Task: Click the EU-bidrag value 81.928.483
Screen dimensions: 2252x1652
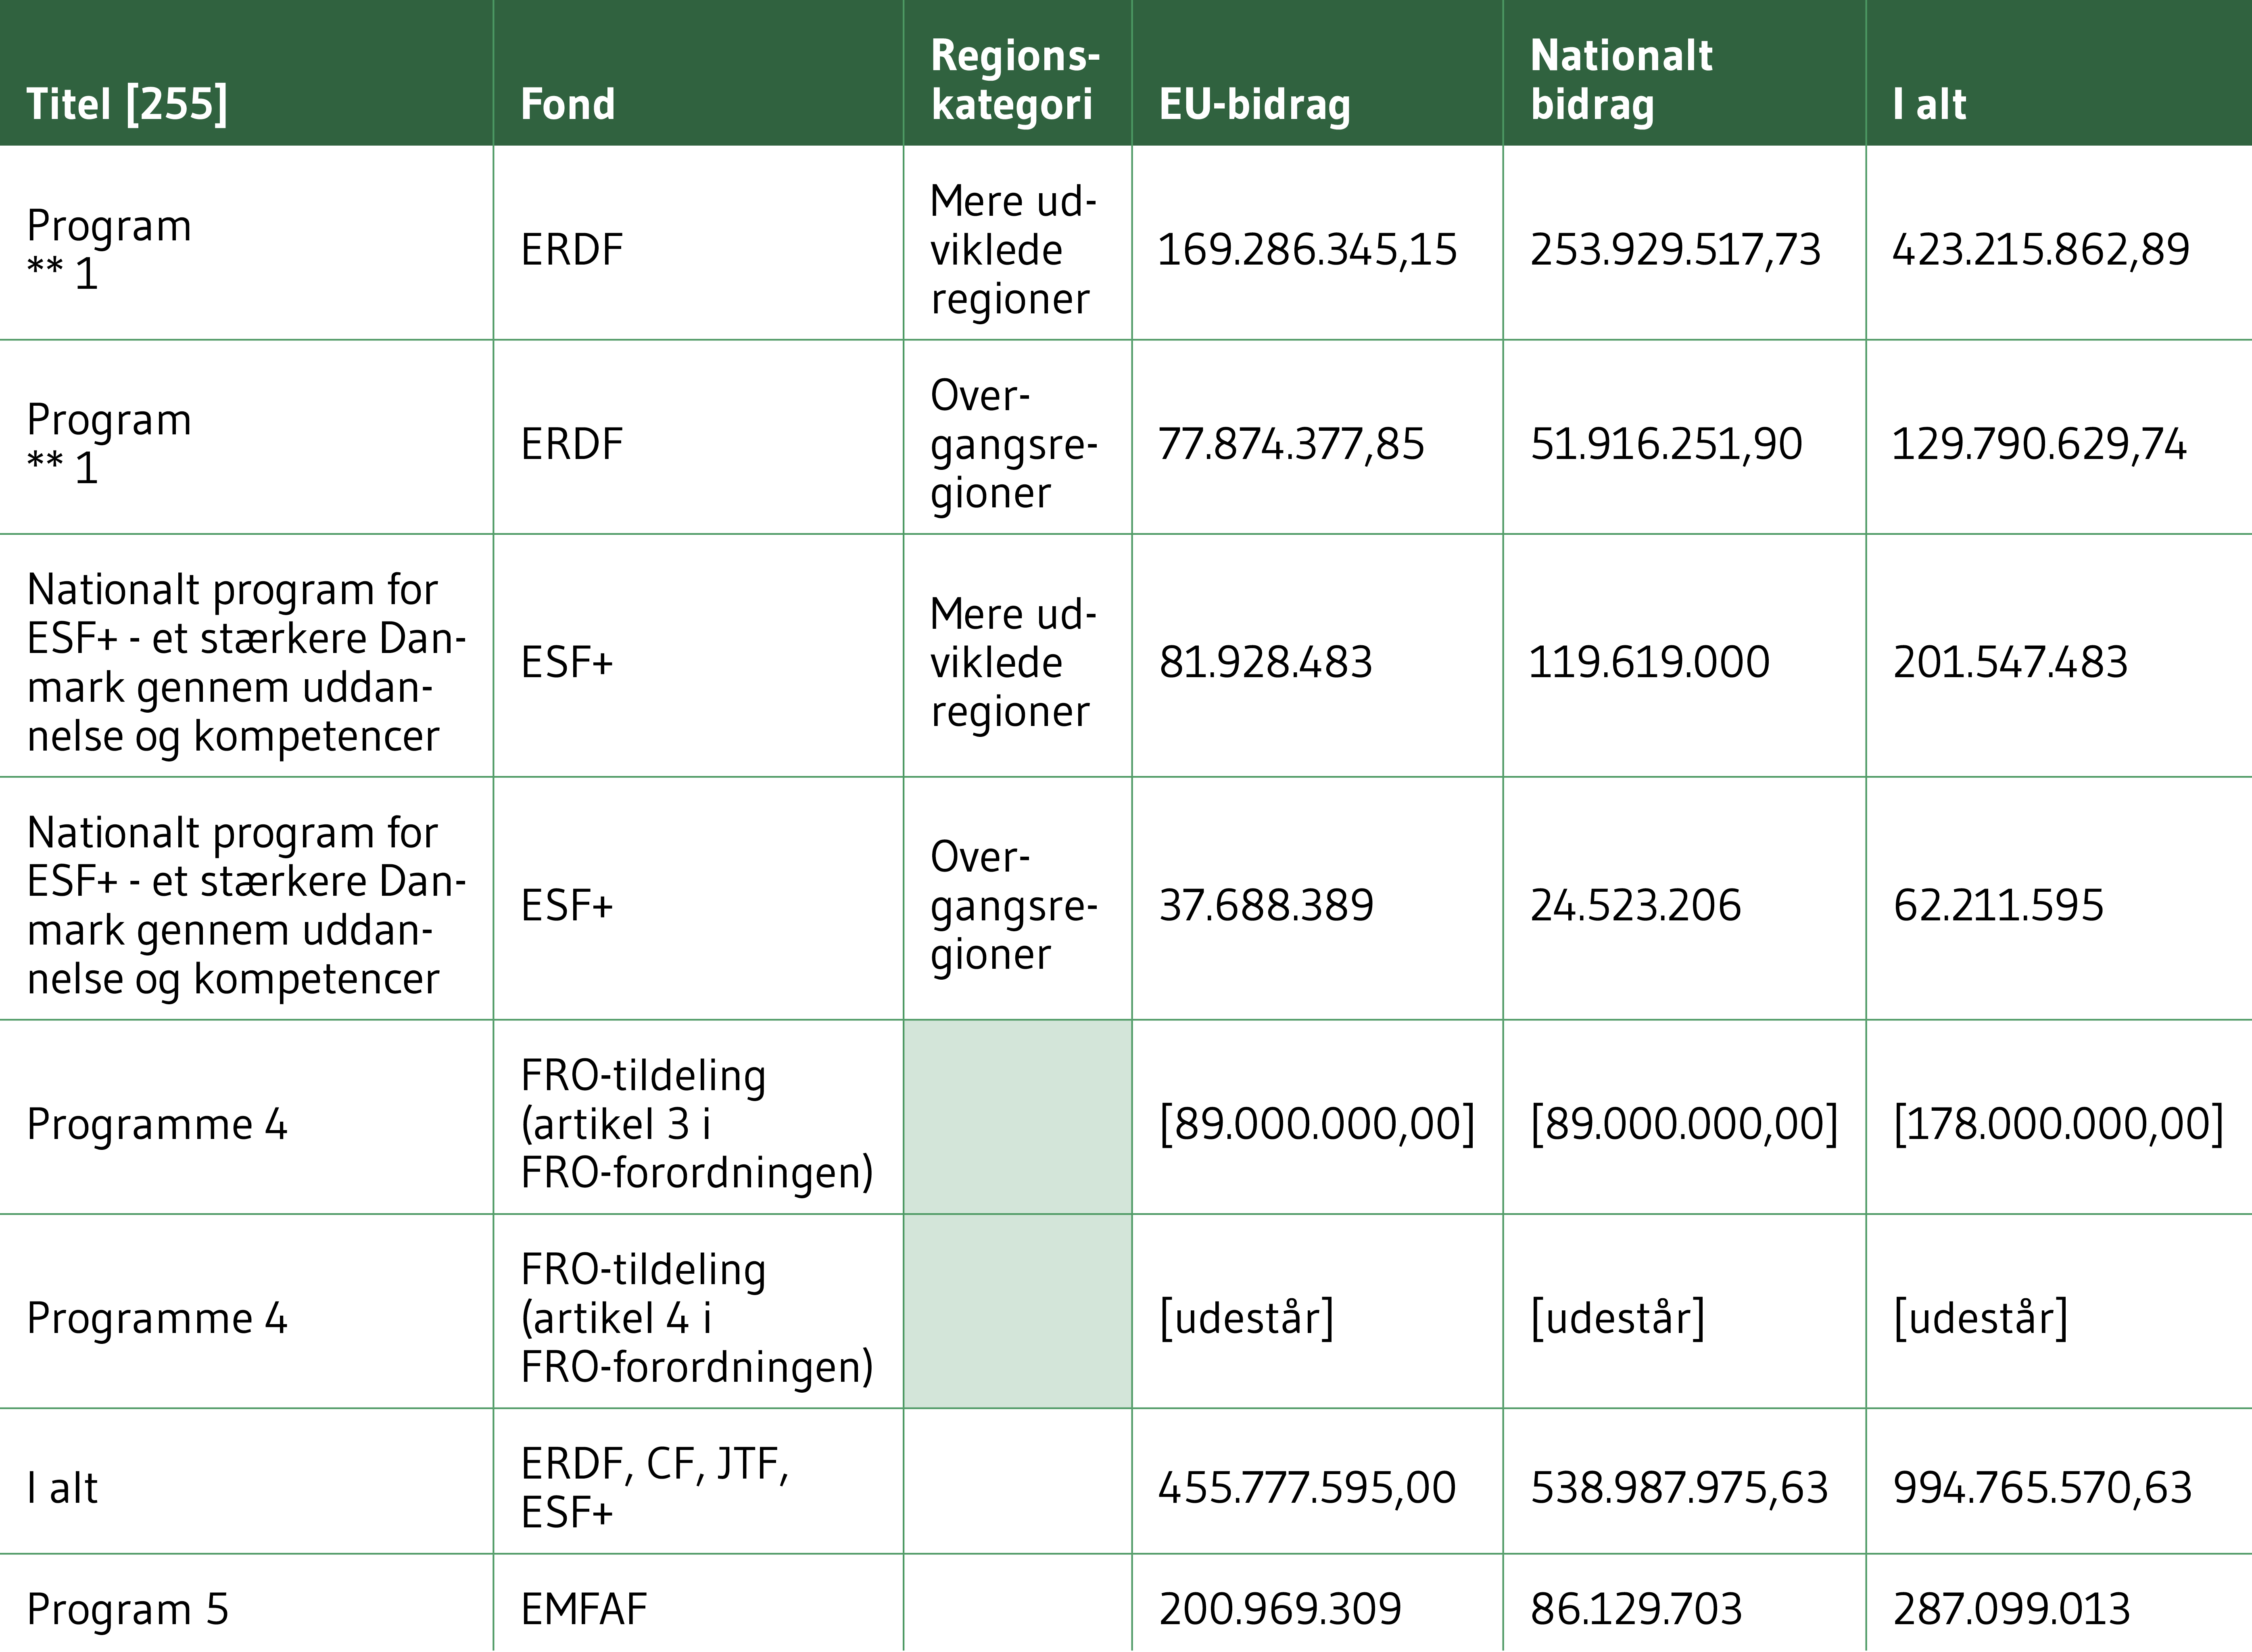Action: (1265, 662)
